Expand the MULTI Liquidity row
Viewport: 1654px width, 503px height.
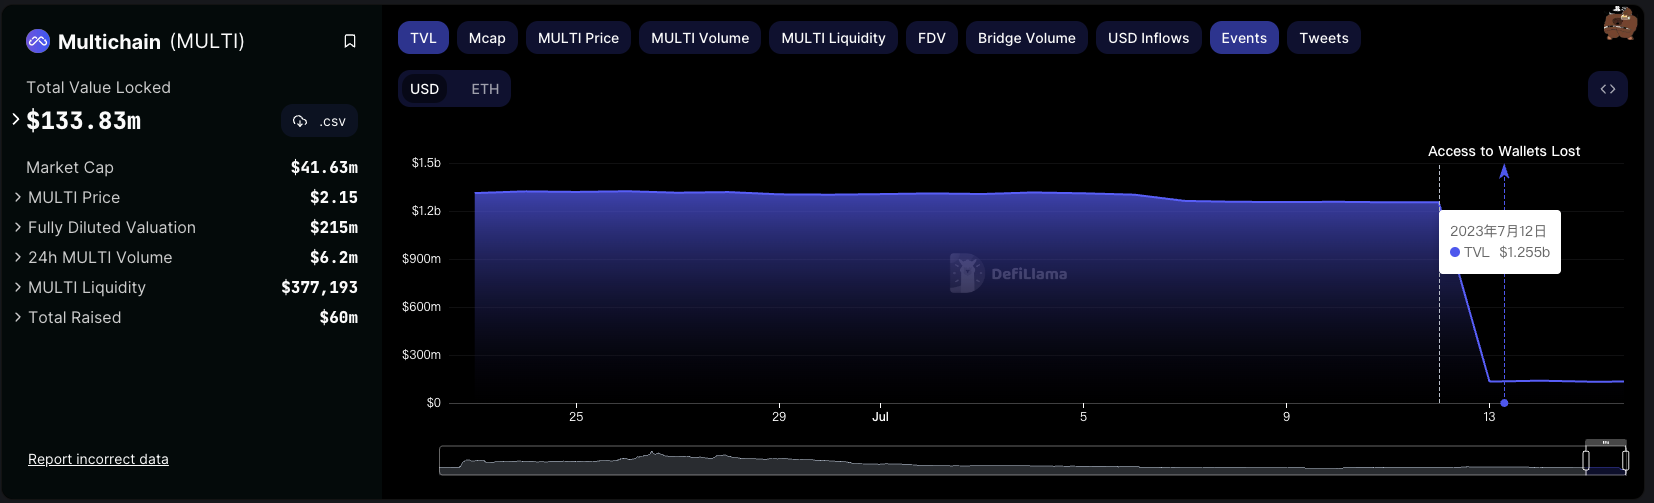click(x=18, y=287)
